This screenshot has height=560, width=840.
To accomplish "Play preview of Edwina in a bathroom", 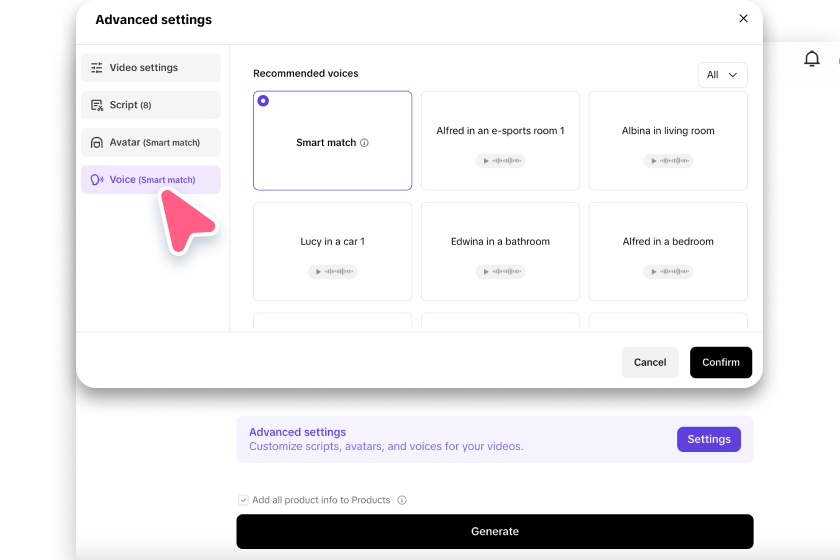I will pyautogui.click(x=500, y=272).
